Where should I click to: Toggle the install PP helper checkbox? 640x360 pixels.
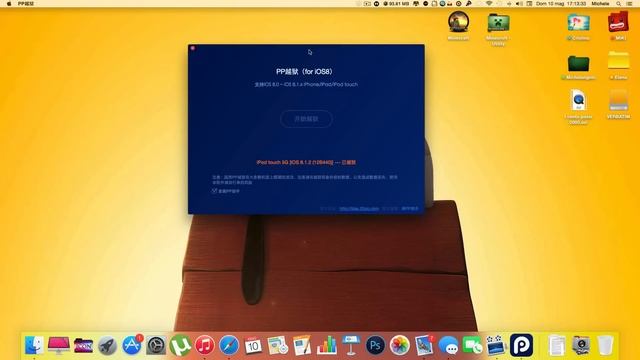214,191
